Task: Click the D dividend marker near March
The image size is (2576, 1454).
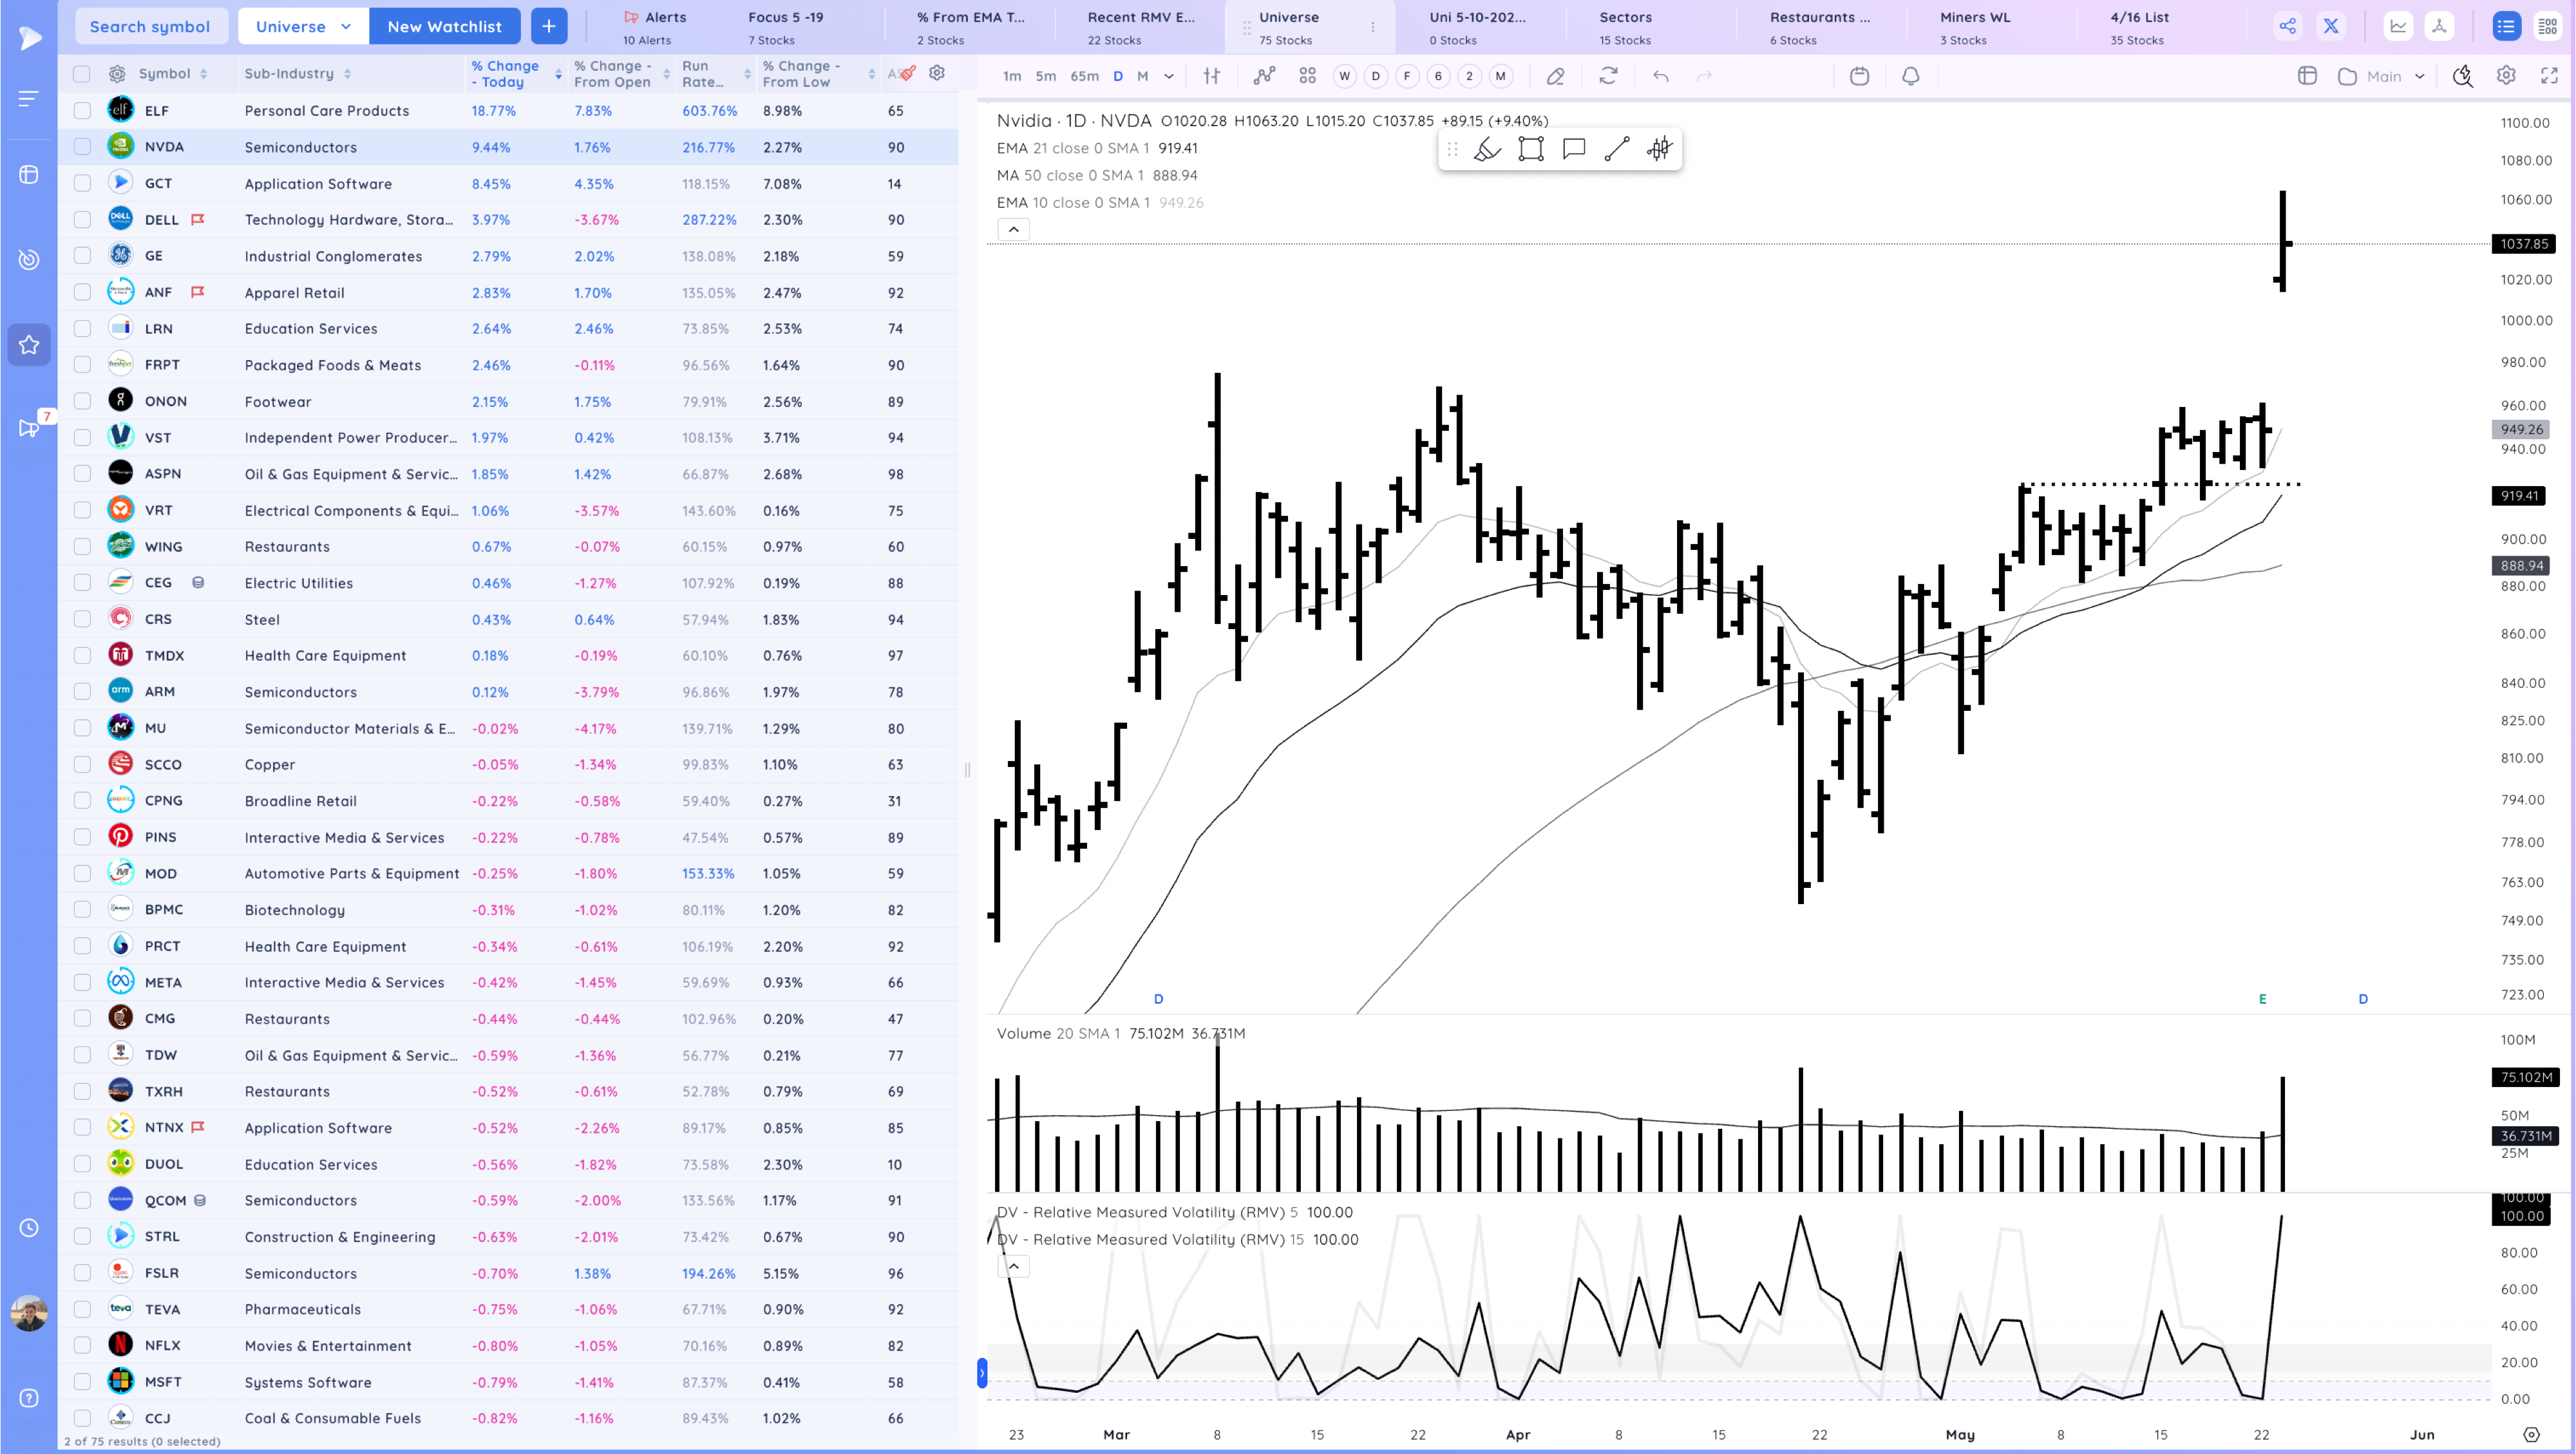Action: 1158,999
